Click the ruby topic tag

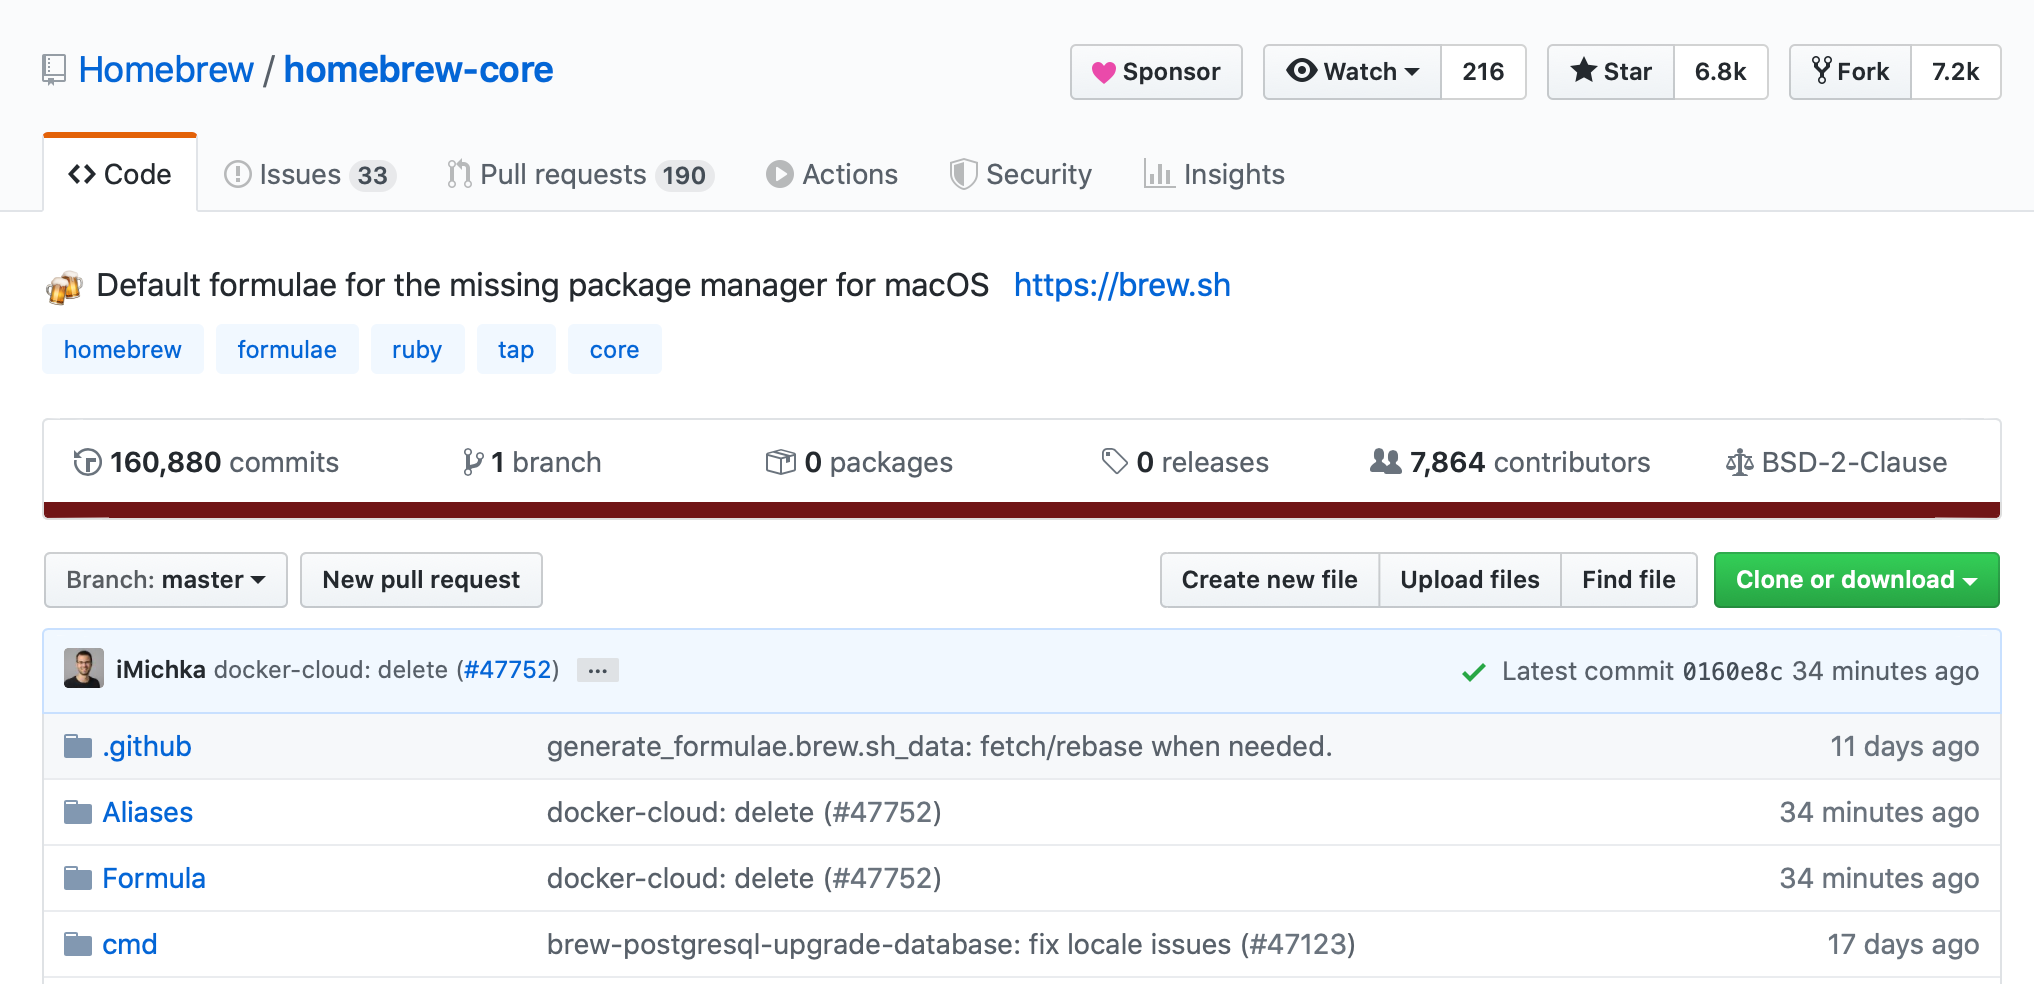click(417, 349)
